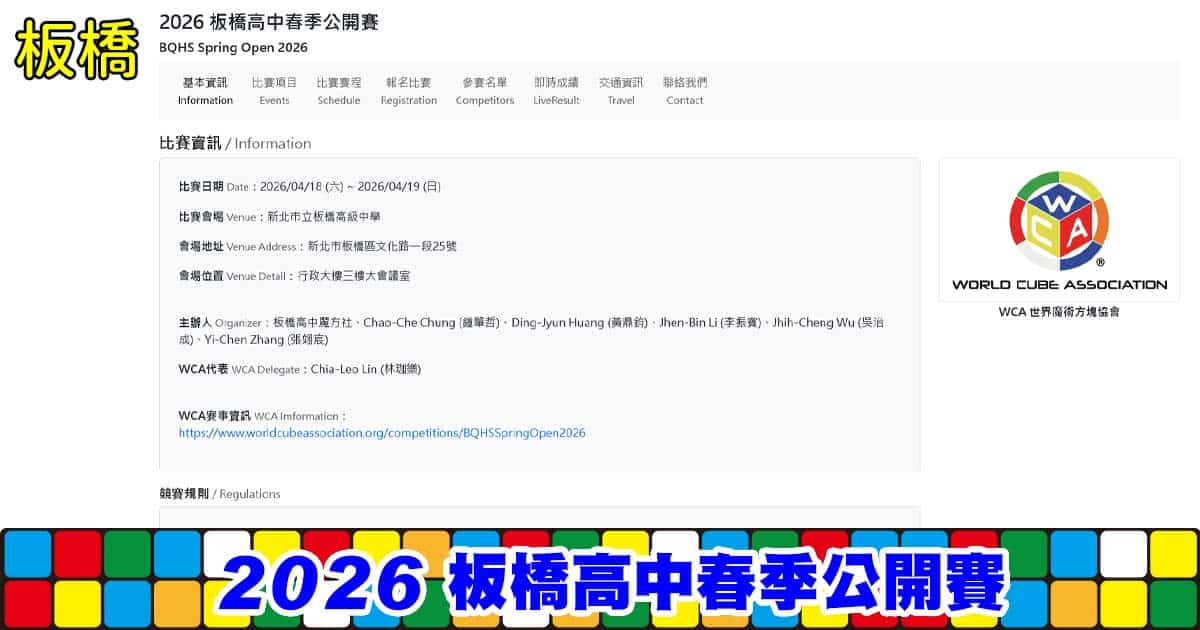Click the 比賽資訊 / Information section heading

tap(235, 143)
